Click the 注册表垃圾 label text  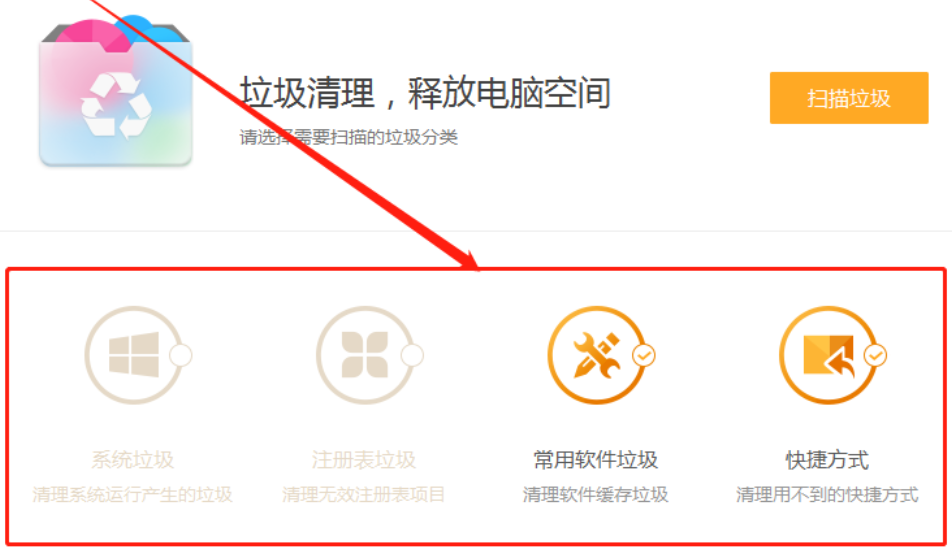(x=364, y=460)
